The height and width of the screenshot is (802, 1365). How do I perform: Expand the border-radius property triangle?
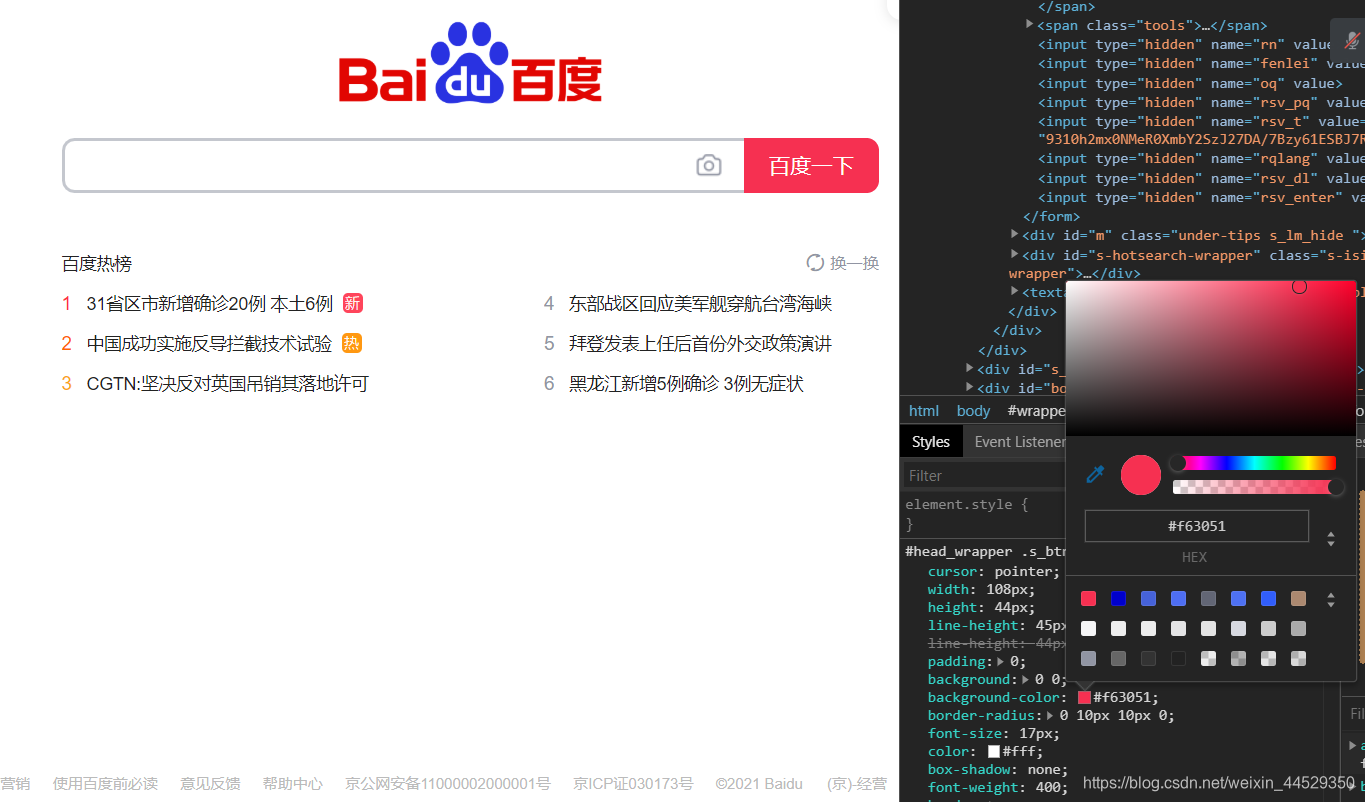point(1052,715)
